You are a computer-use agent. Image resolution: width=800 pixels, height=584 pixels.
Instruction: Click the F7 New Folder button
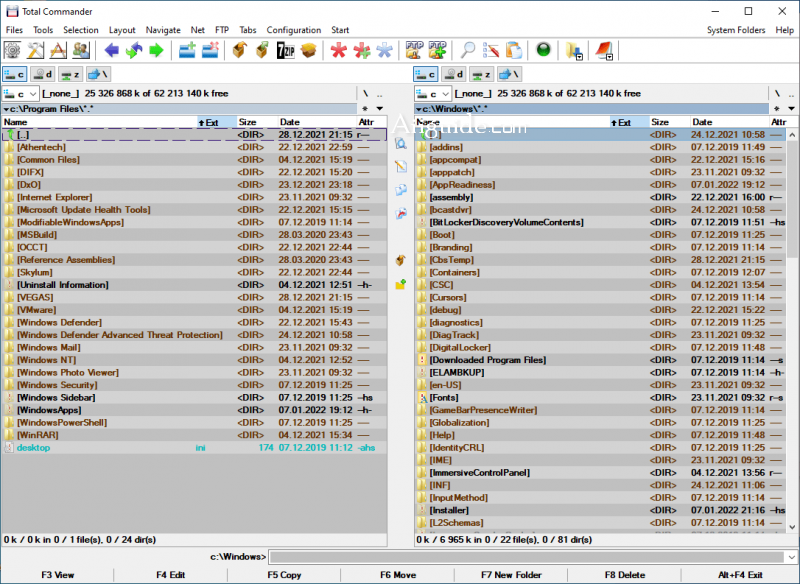(x=511, y=575)
